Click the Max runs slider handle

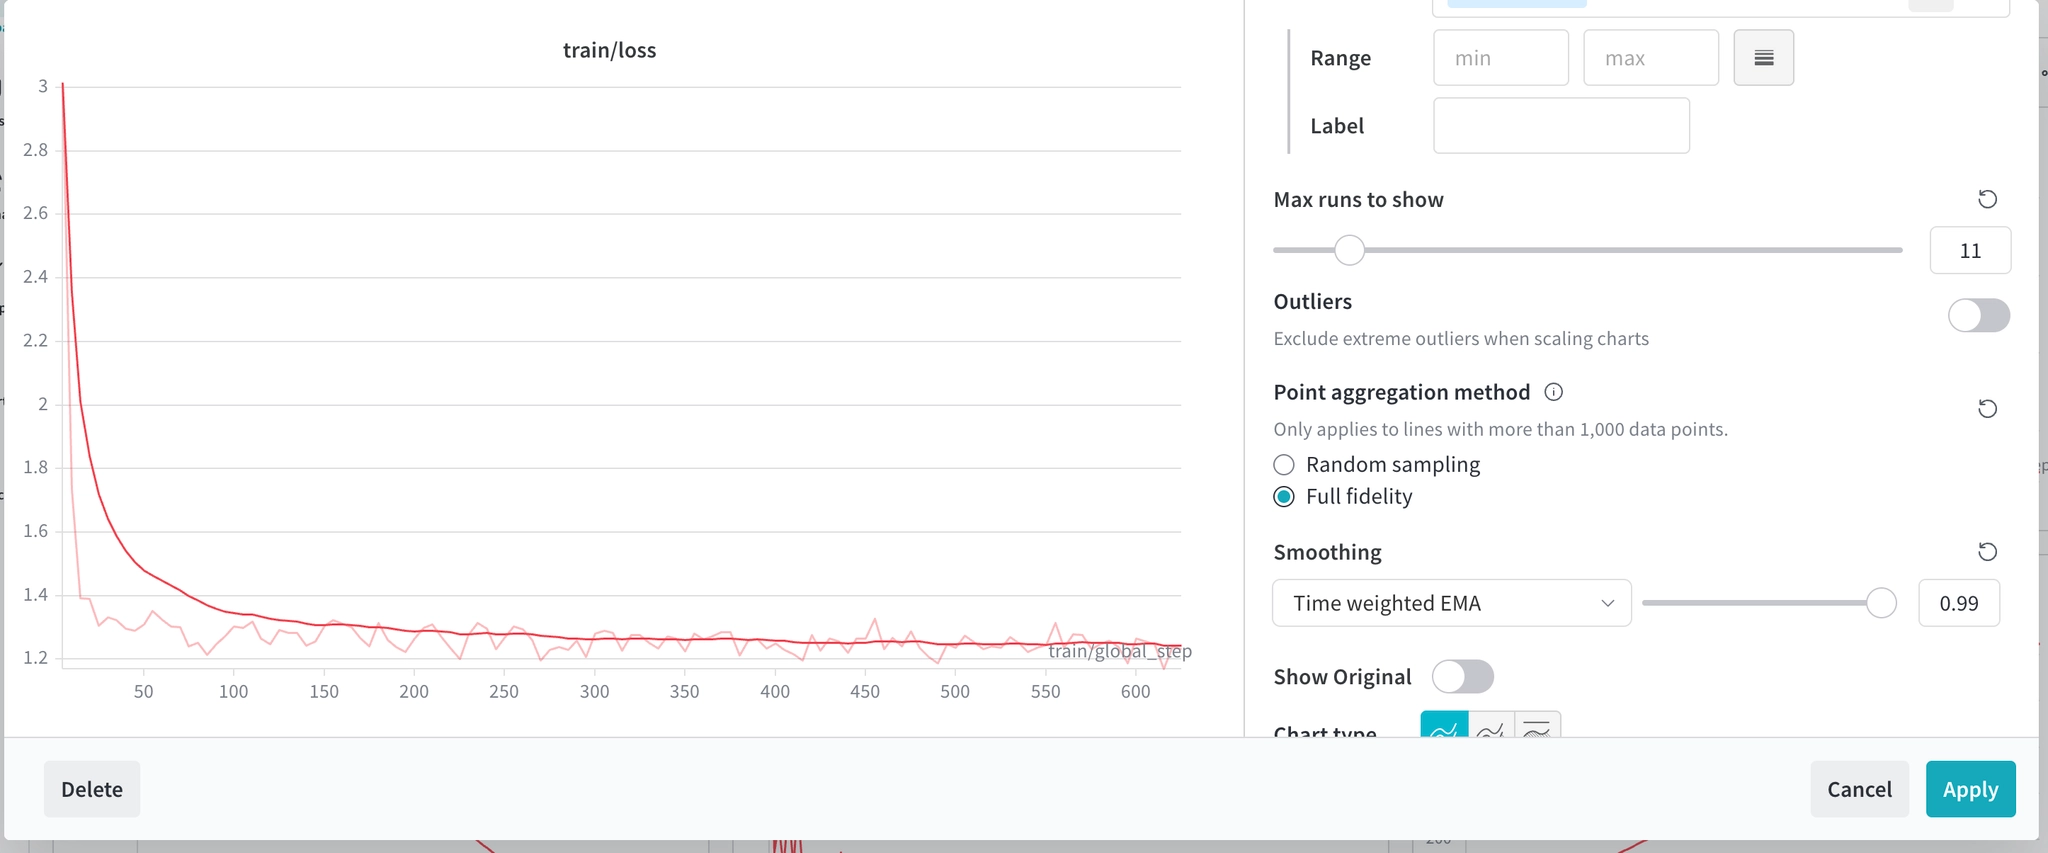1349,250
